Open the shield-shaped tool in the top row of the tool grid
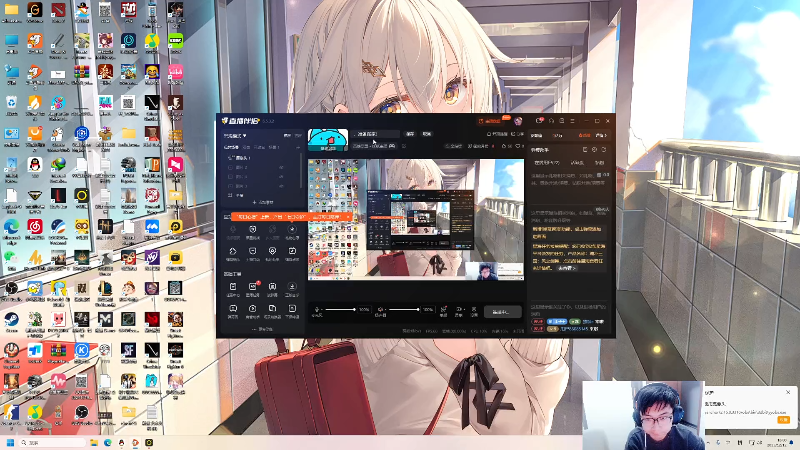The image size is (800, 450). [253, 231]
